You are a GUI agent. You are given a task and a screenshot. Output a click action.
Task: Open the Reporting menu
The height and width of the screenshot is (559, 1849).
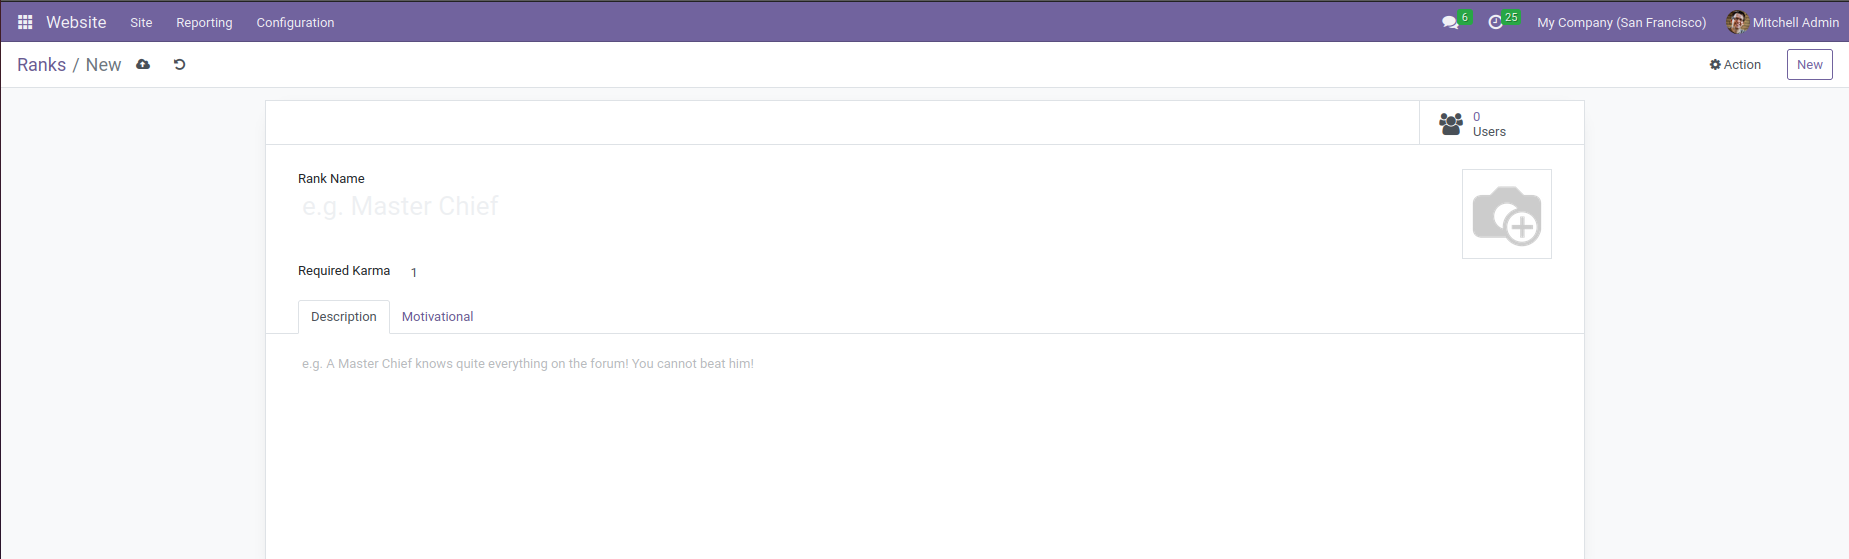(x=204, y=22)
